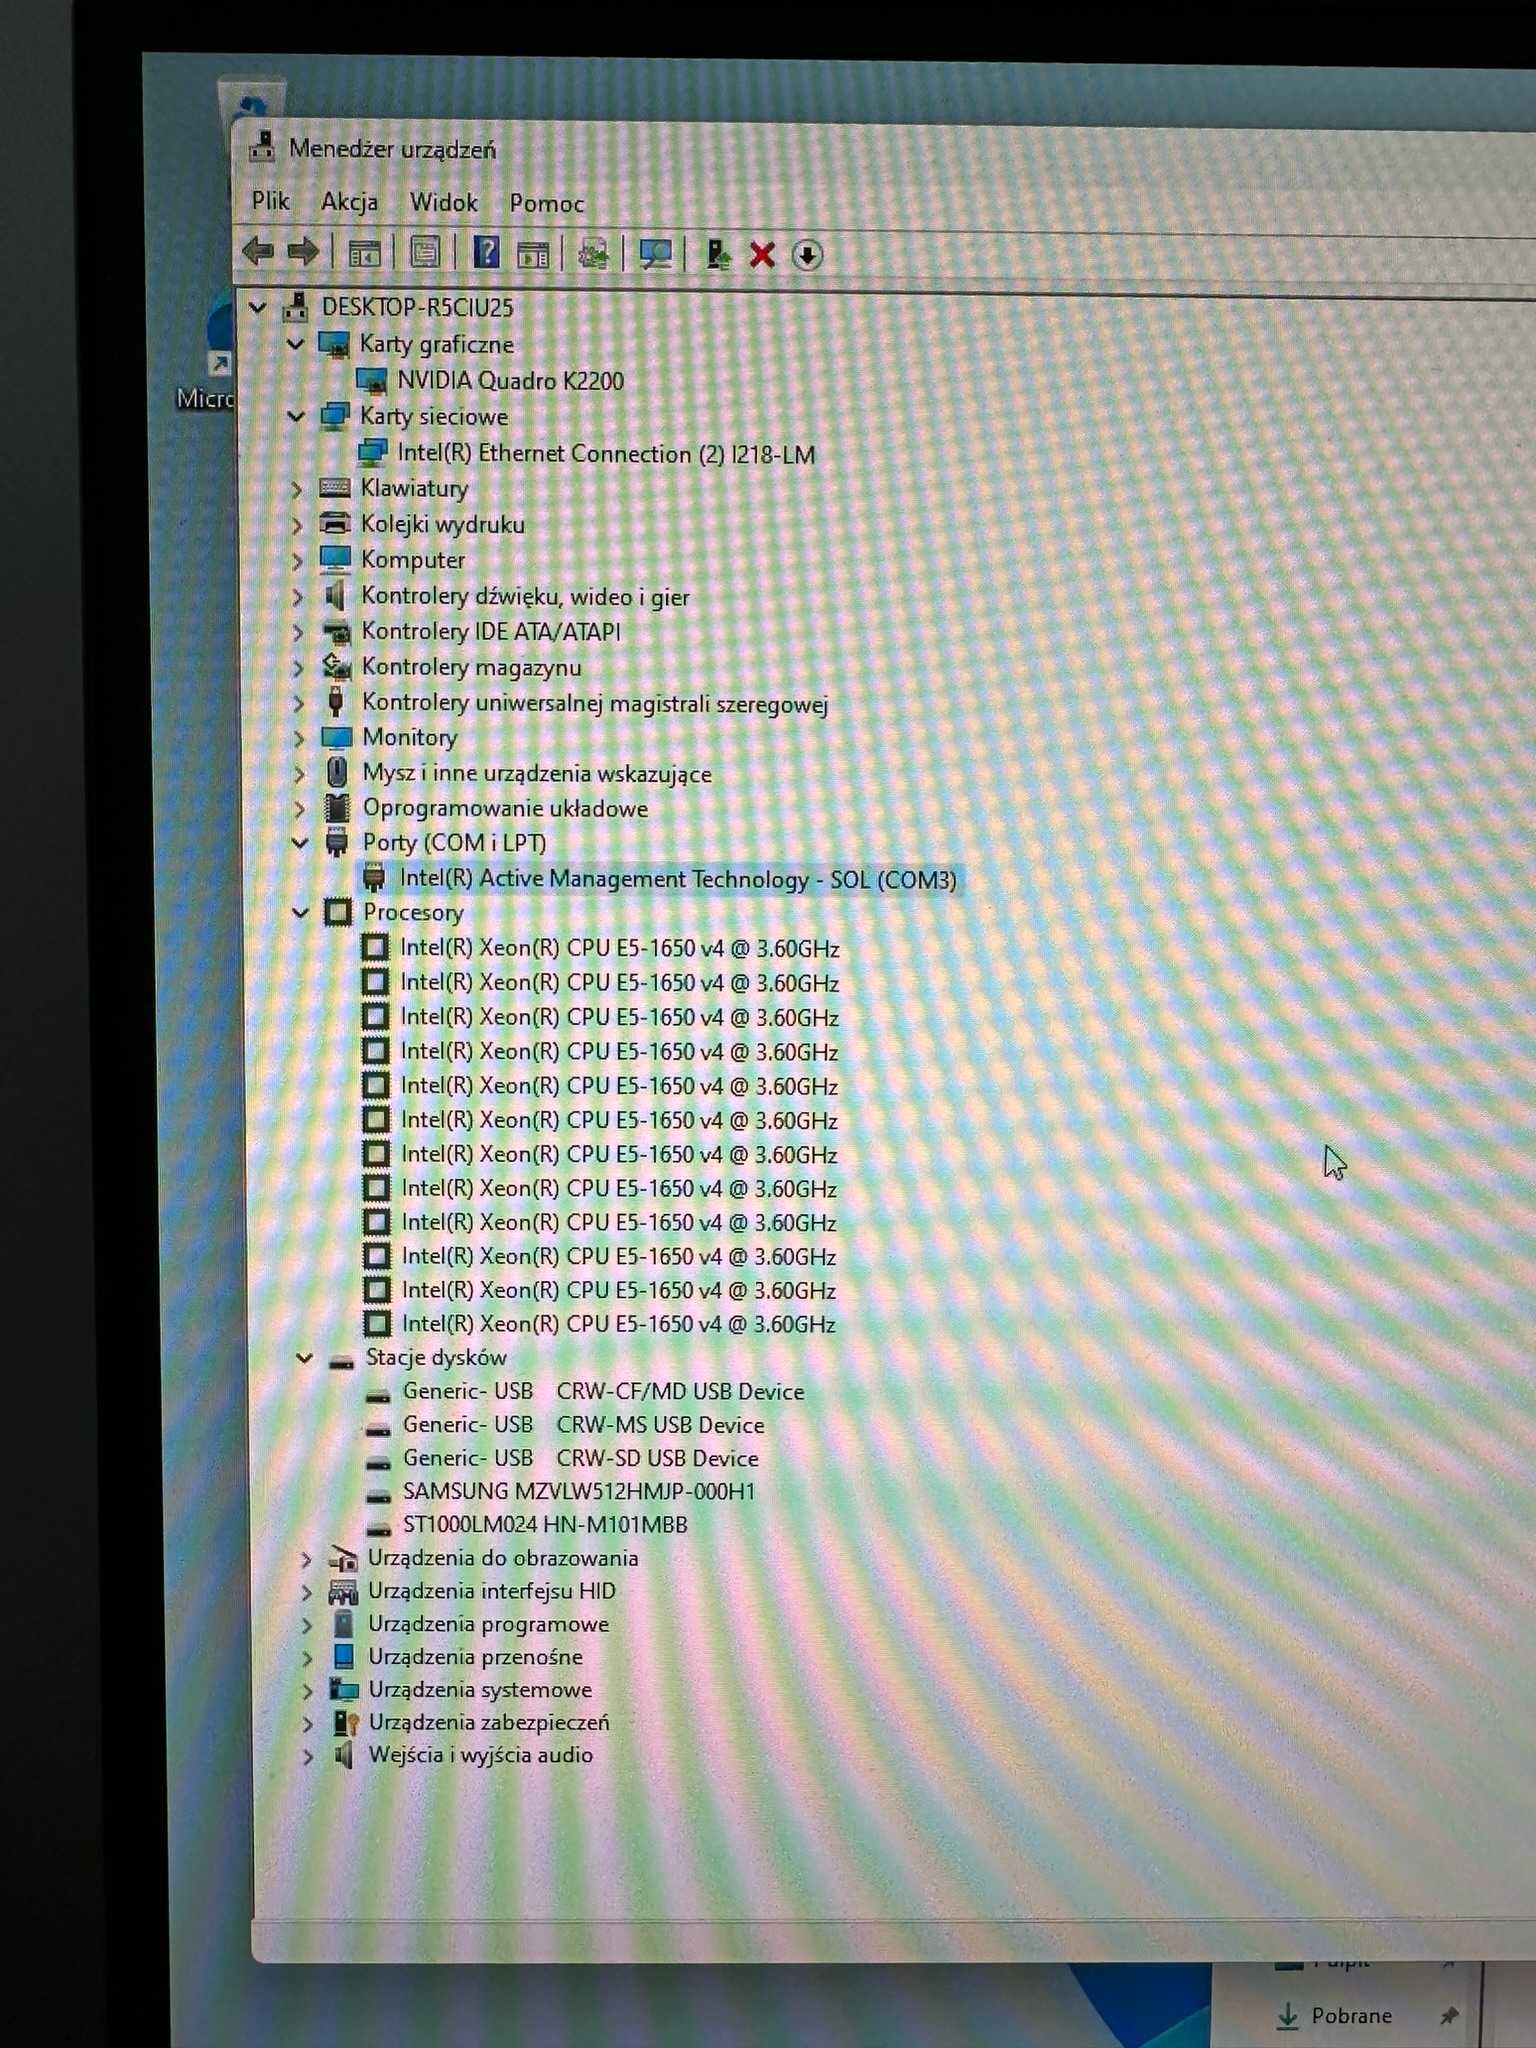
Task: Expand Mysz i inne urządzenia wskazujące
Action: 300,773
